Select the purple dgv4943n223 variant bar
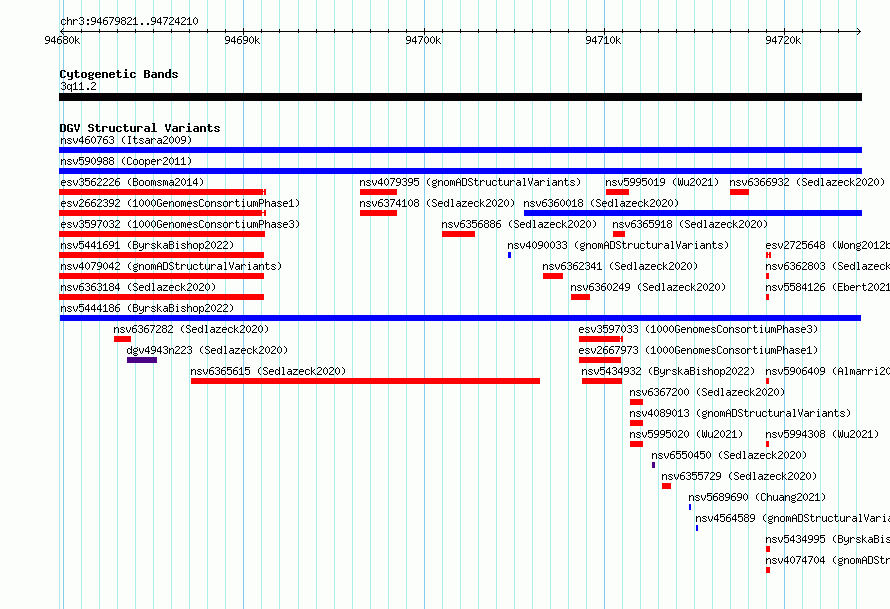Image resolution: width=890 pixels, height=609 pixels. click(x=142, y=360)
